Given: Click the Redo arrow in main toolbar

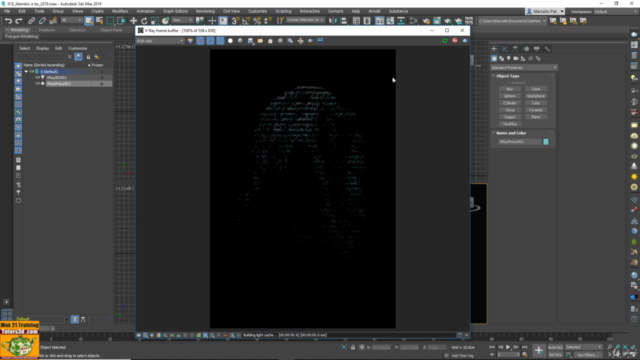Looking at the screenshot, I should 19,21.
